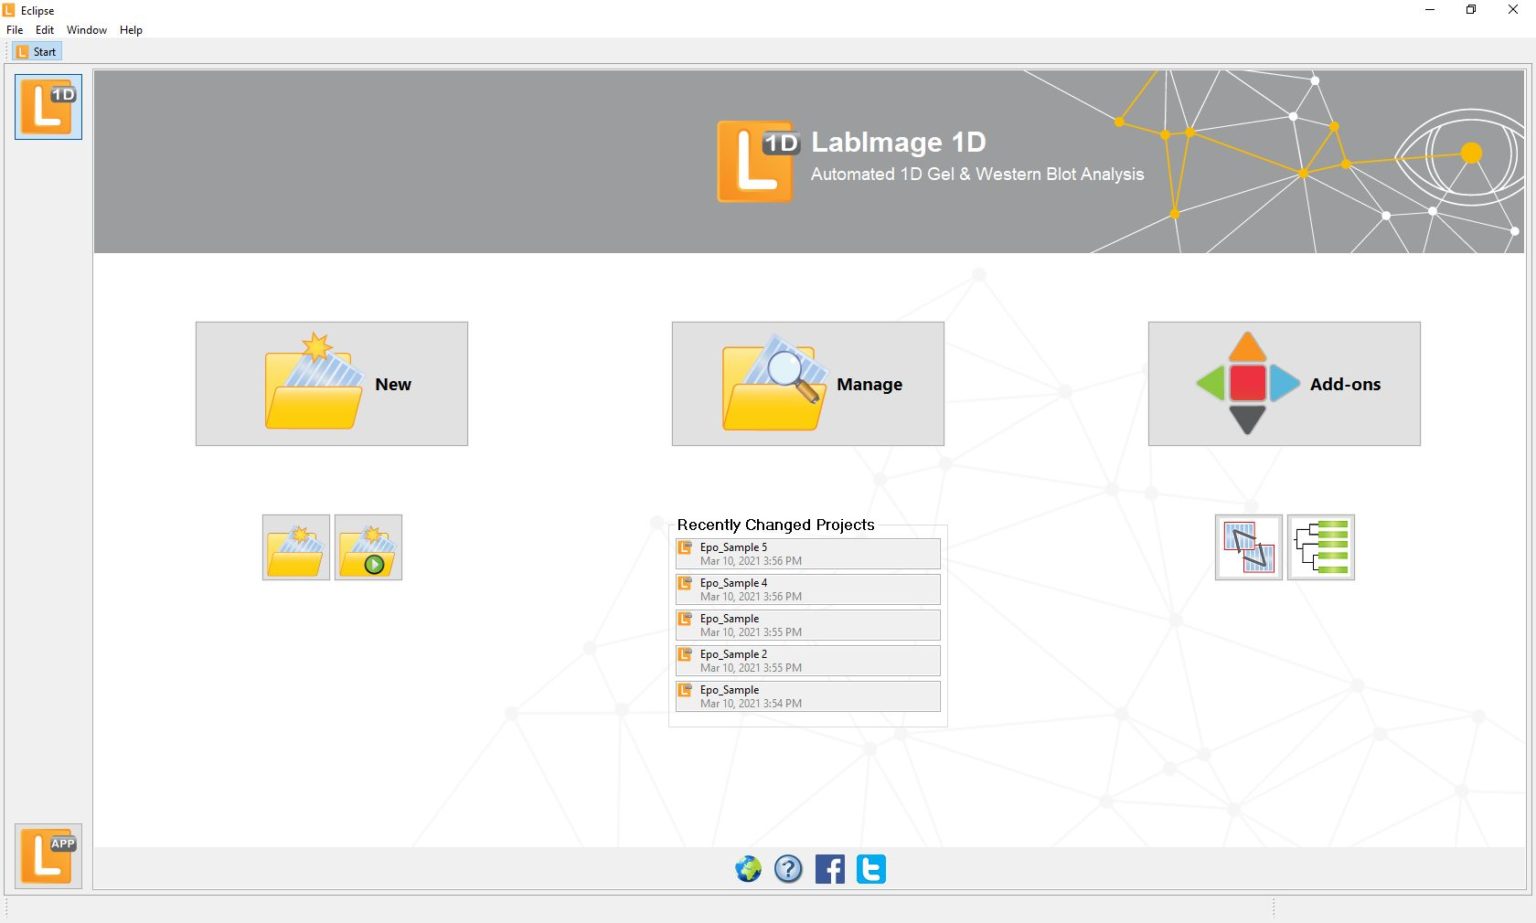The height and width of the screenshot is (923, 1536).
Task: Open recent project Epo_Sample 5
Action: click(x=807, y=553)
